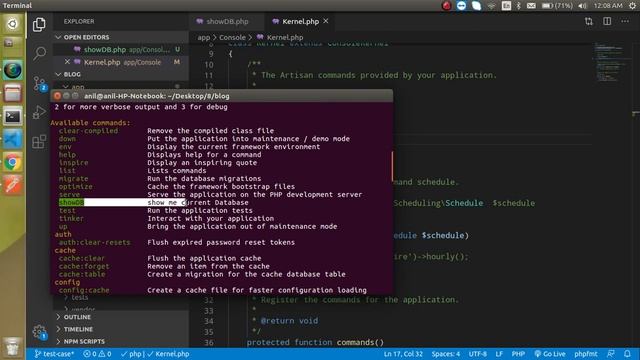Click 'app' breadcrumb segment

click(204, 37)
